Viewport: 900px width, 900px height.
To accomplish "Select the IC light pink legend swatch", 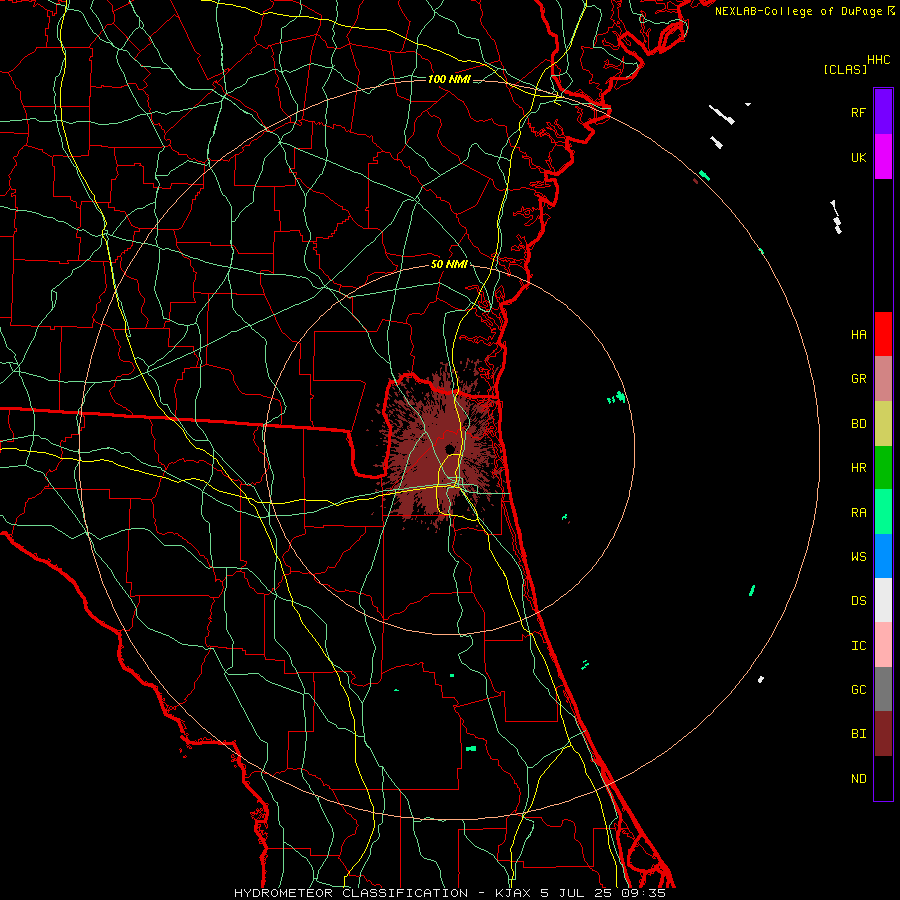I will (x=883, y=645).
